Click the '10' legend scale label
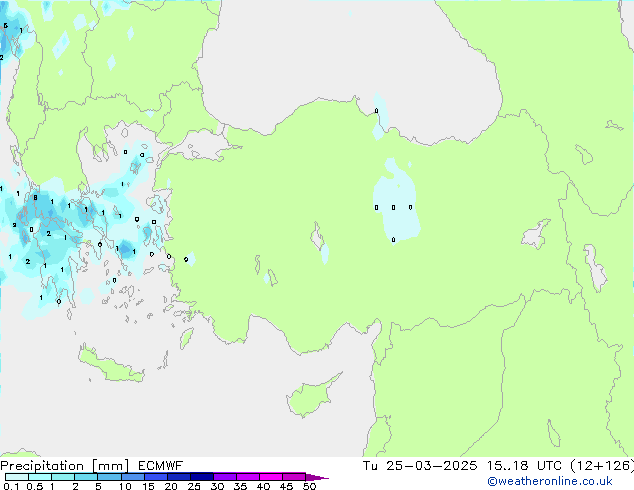 [x=125, y=486]
